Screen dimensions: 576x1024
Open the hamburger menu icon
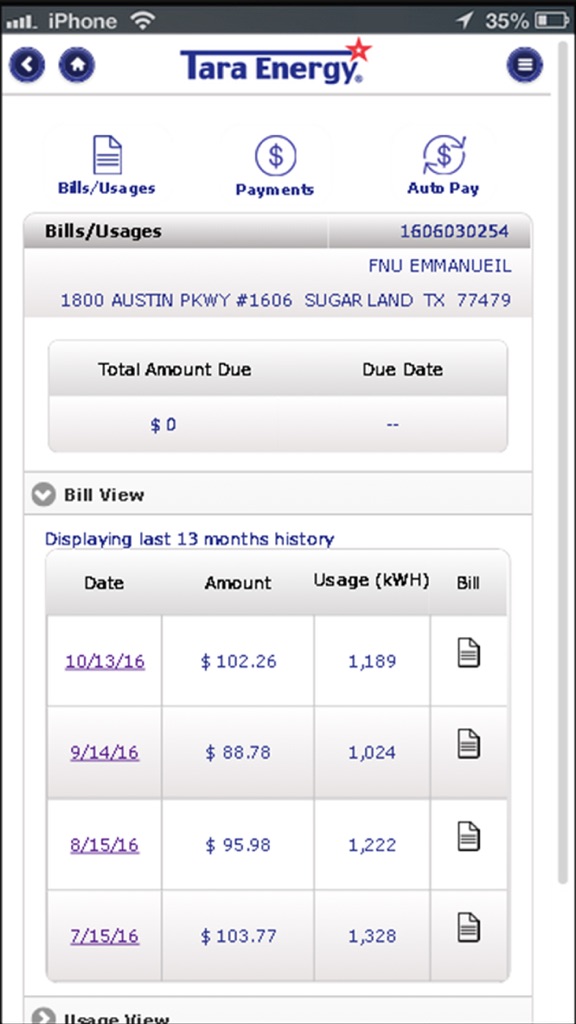pyautogui.click(x=525, y=65)
